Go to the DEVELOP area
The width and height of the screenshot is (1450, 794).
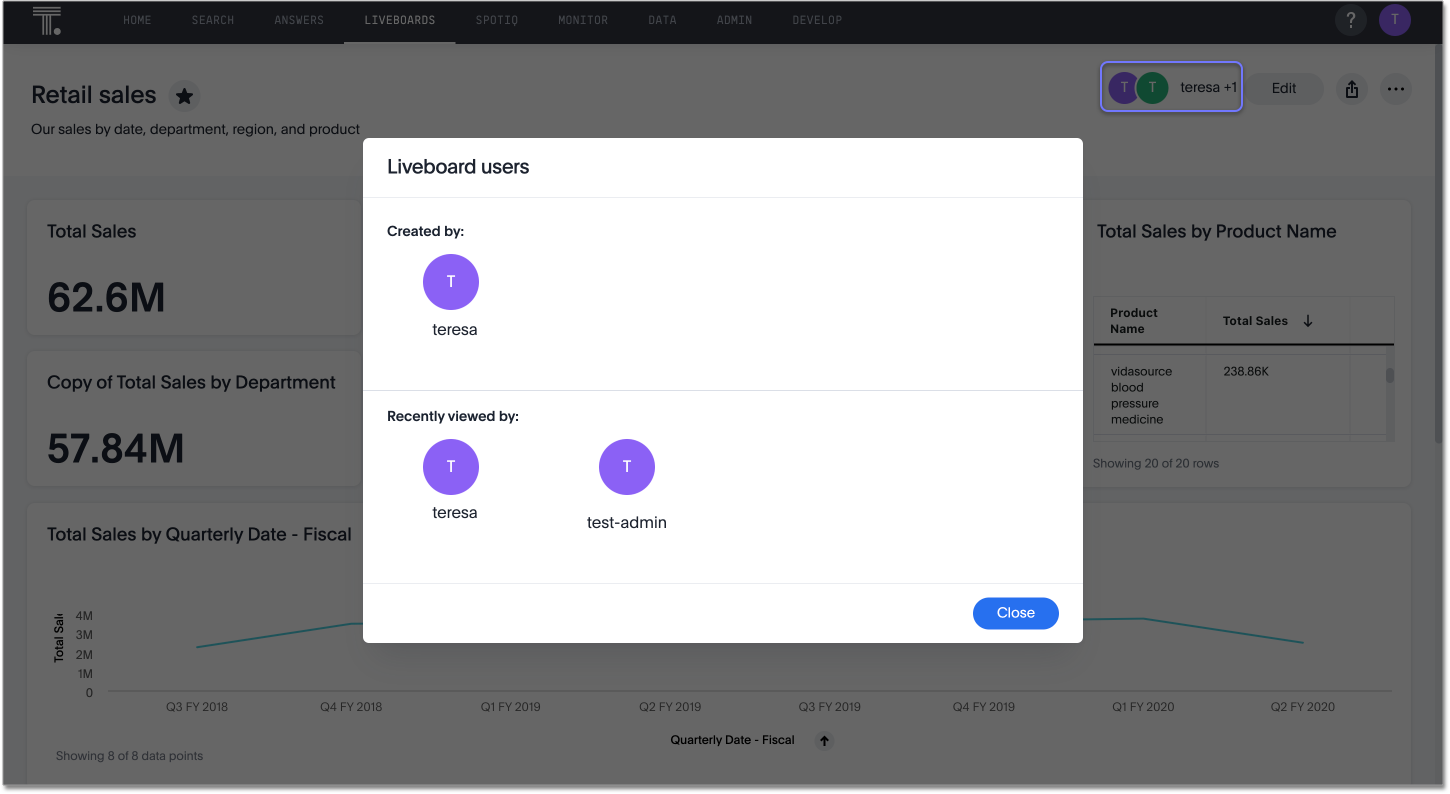(817, 19)
